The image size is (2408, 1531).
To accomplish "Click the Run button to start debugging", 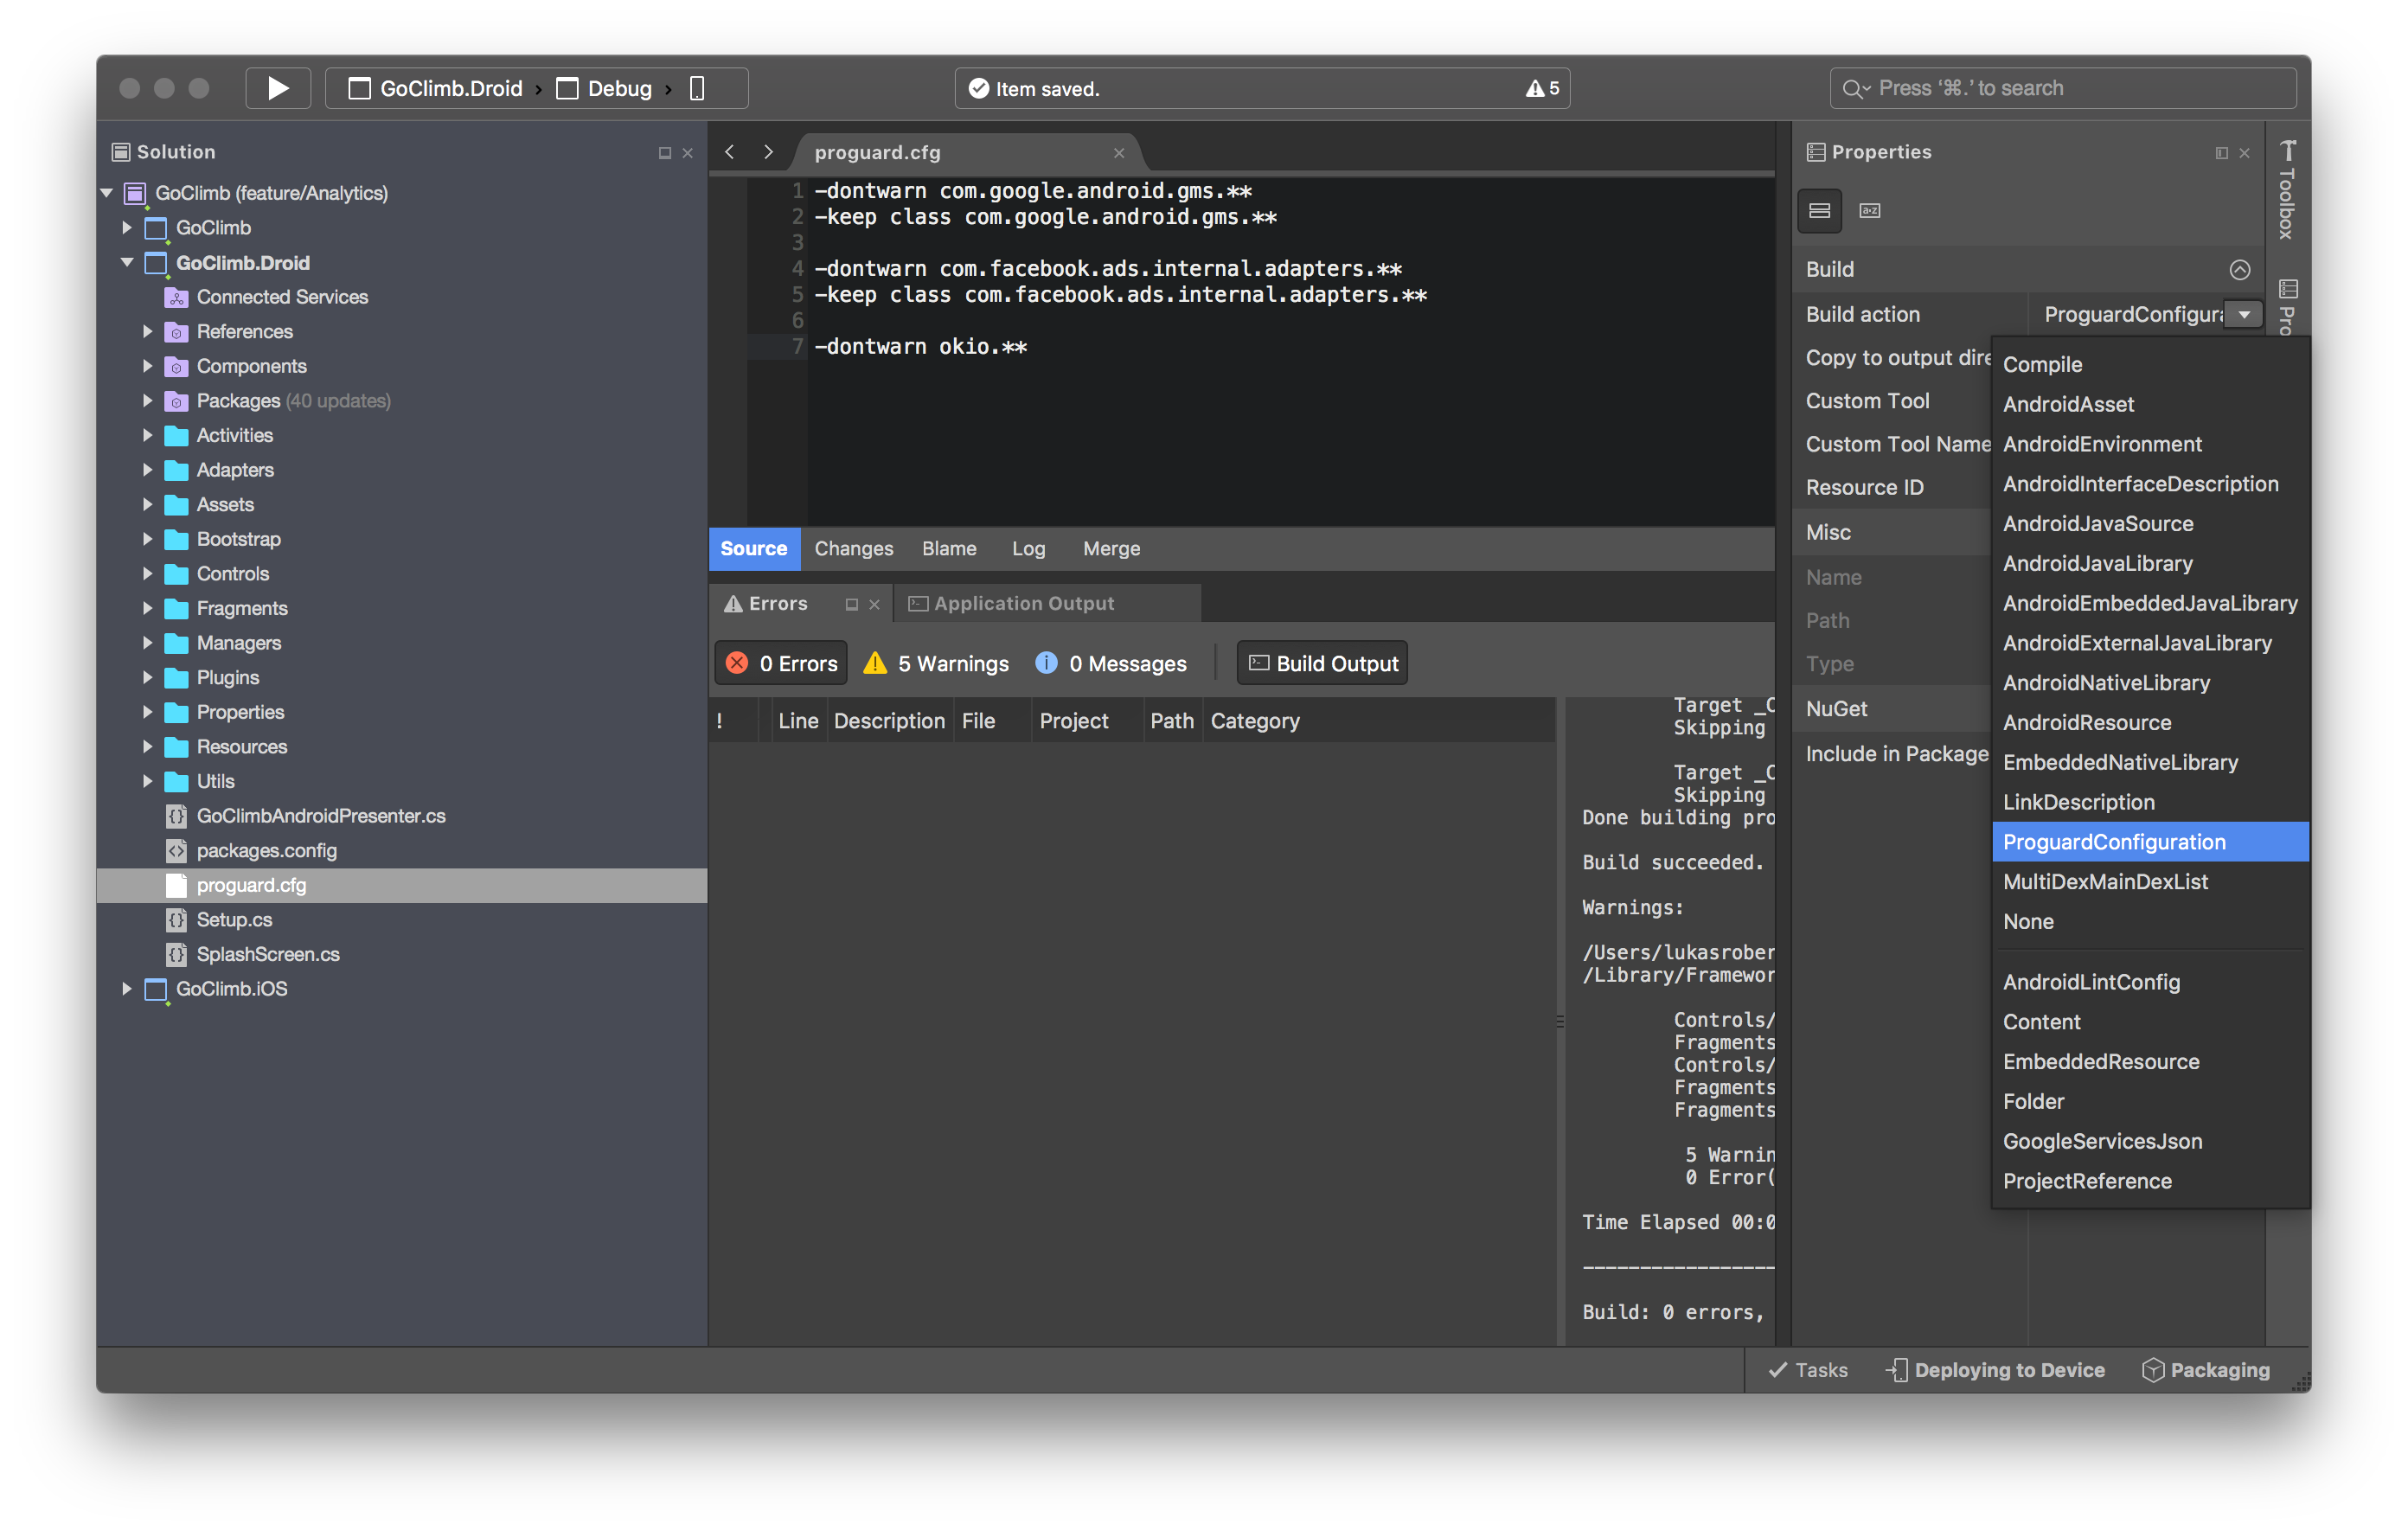I will 277,88.
